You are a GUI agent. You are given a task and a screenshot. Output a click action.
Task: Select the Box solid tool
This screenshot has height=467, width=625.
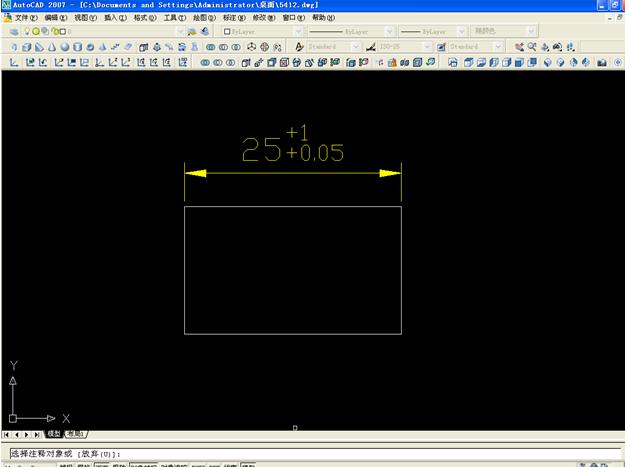tap(27, 47)
